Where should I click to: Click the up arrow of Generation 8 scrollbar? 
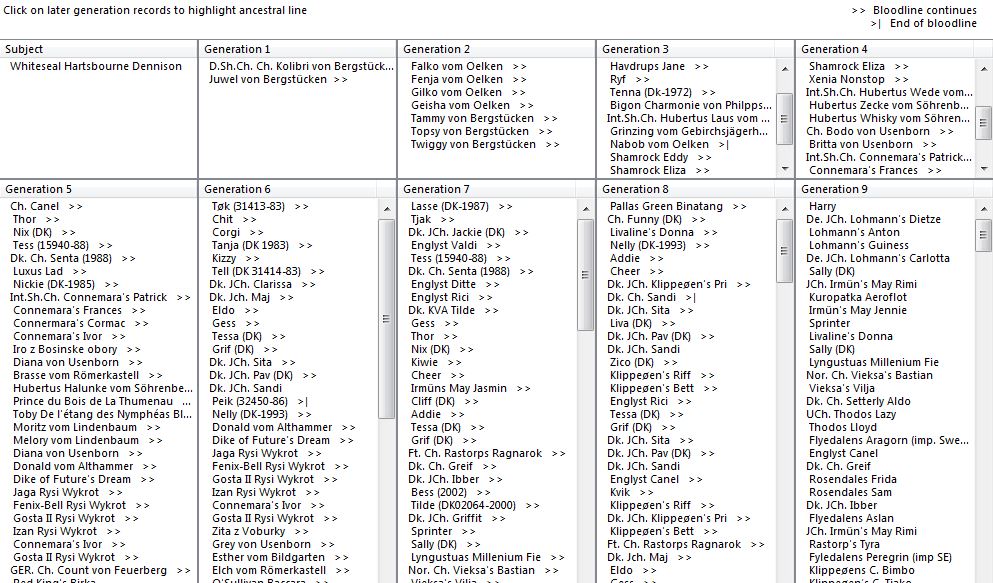coord(785,208)
